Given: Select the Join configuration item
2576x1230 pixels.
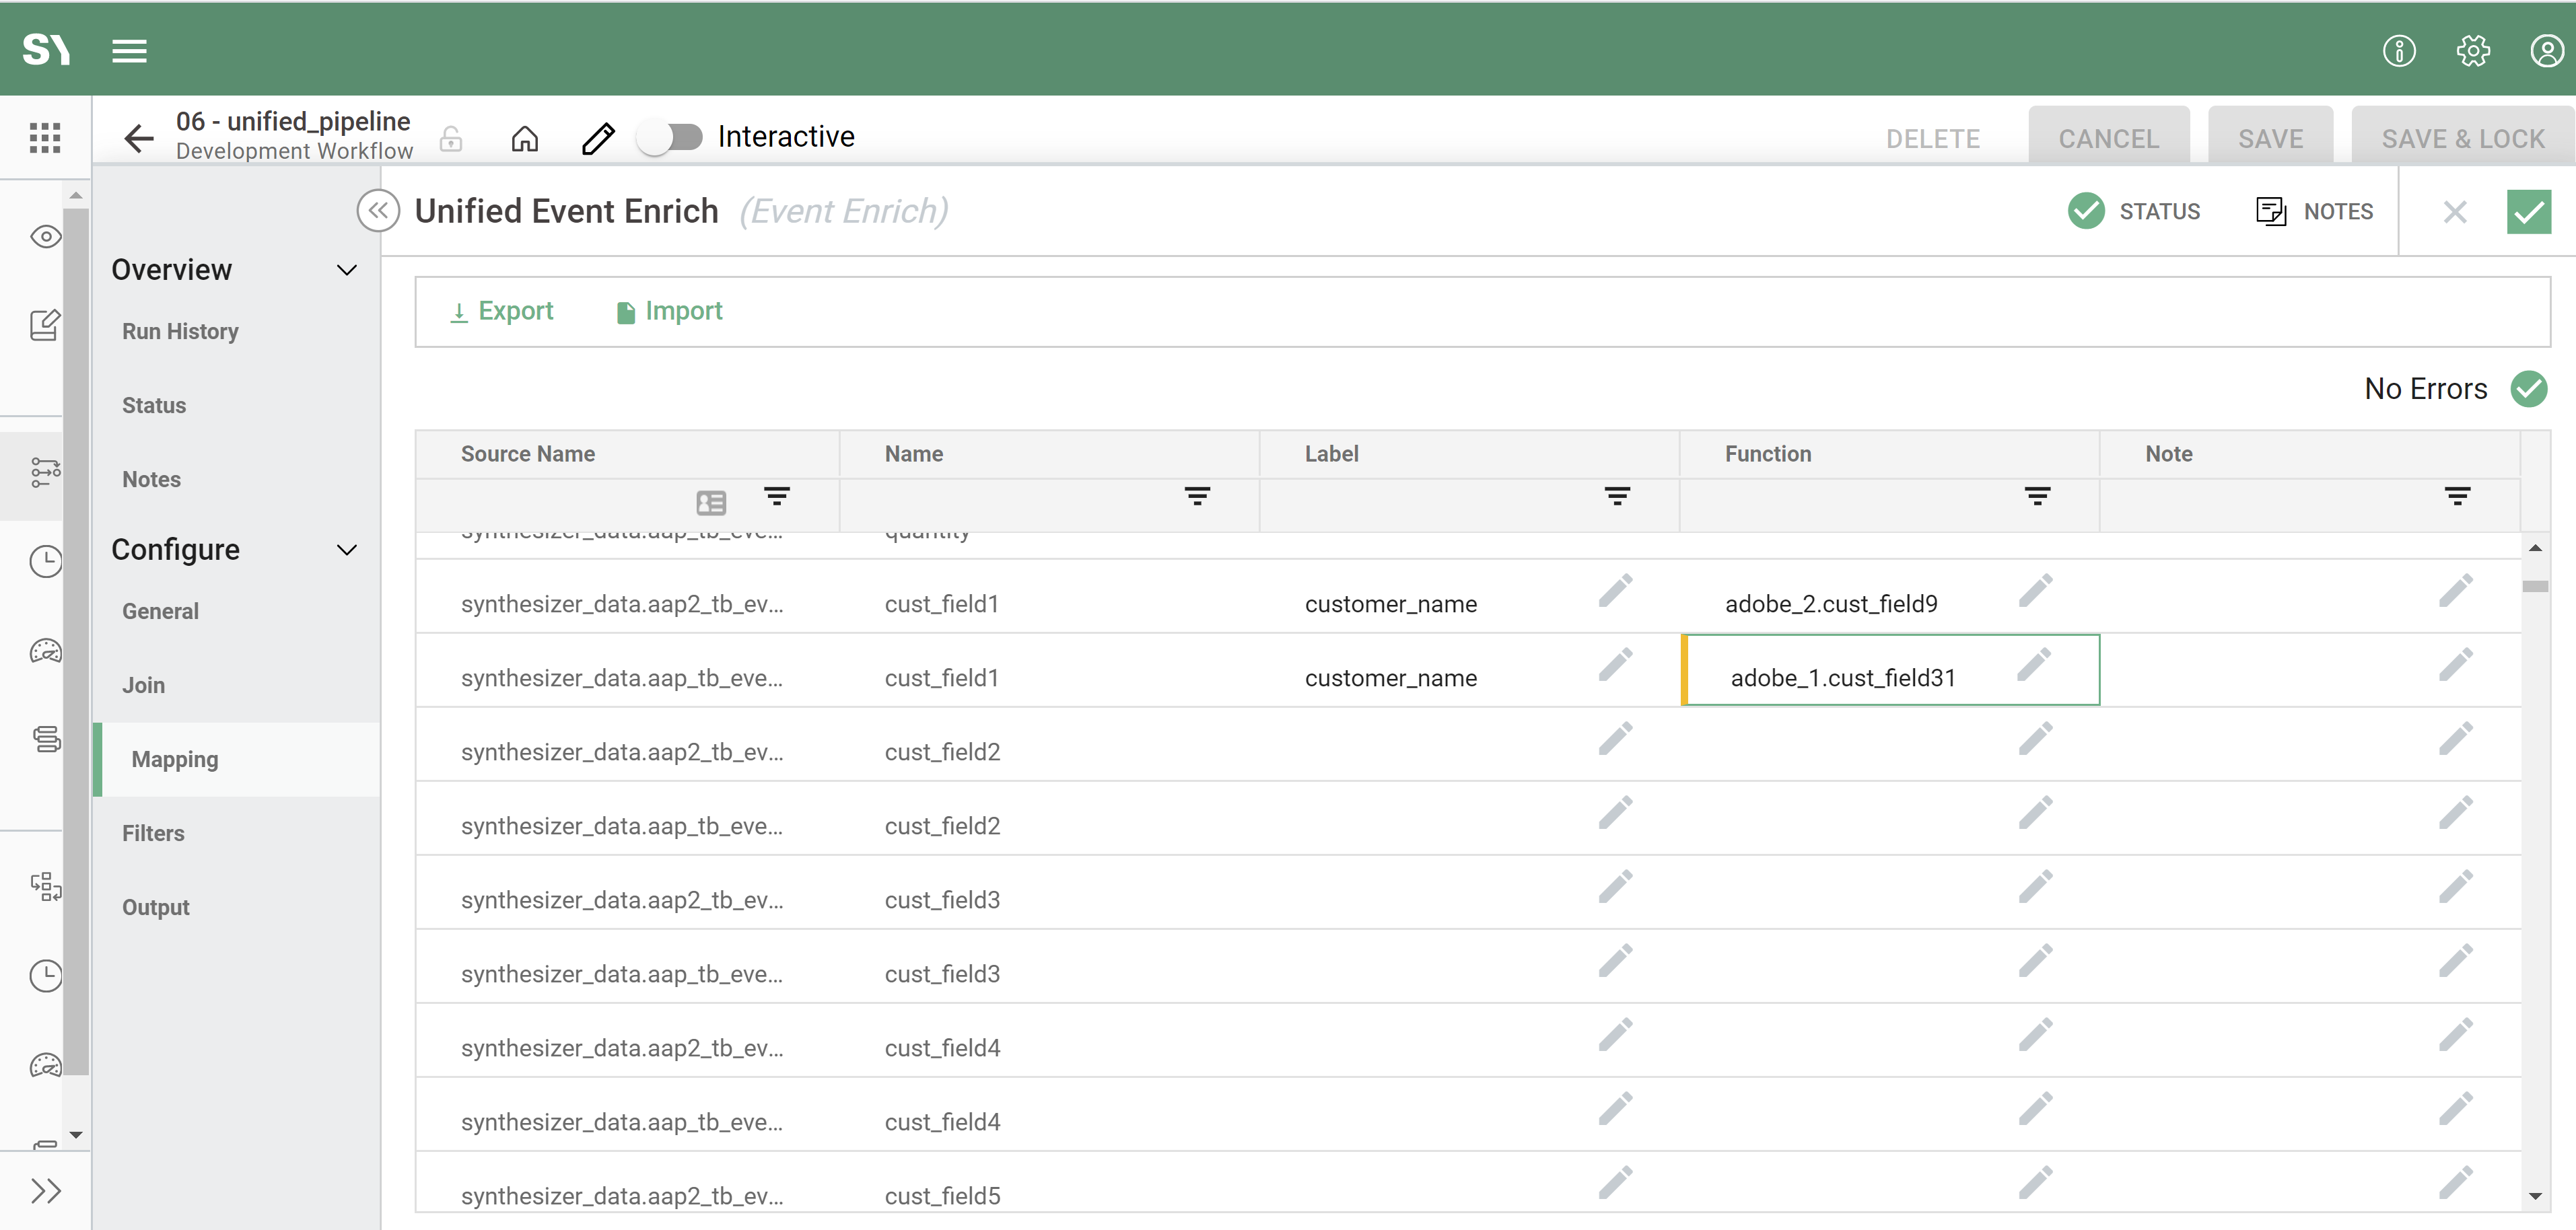Looking at the screenshot, I should (143, 685).
